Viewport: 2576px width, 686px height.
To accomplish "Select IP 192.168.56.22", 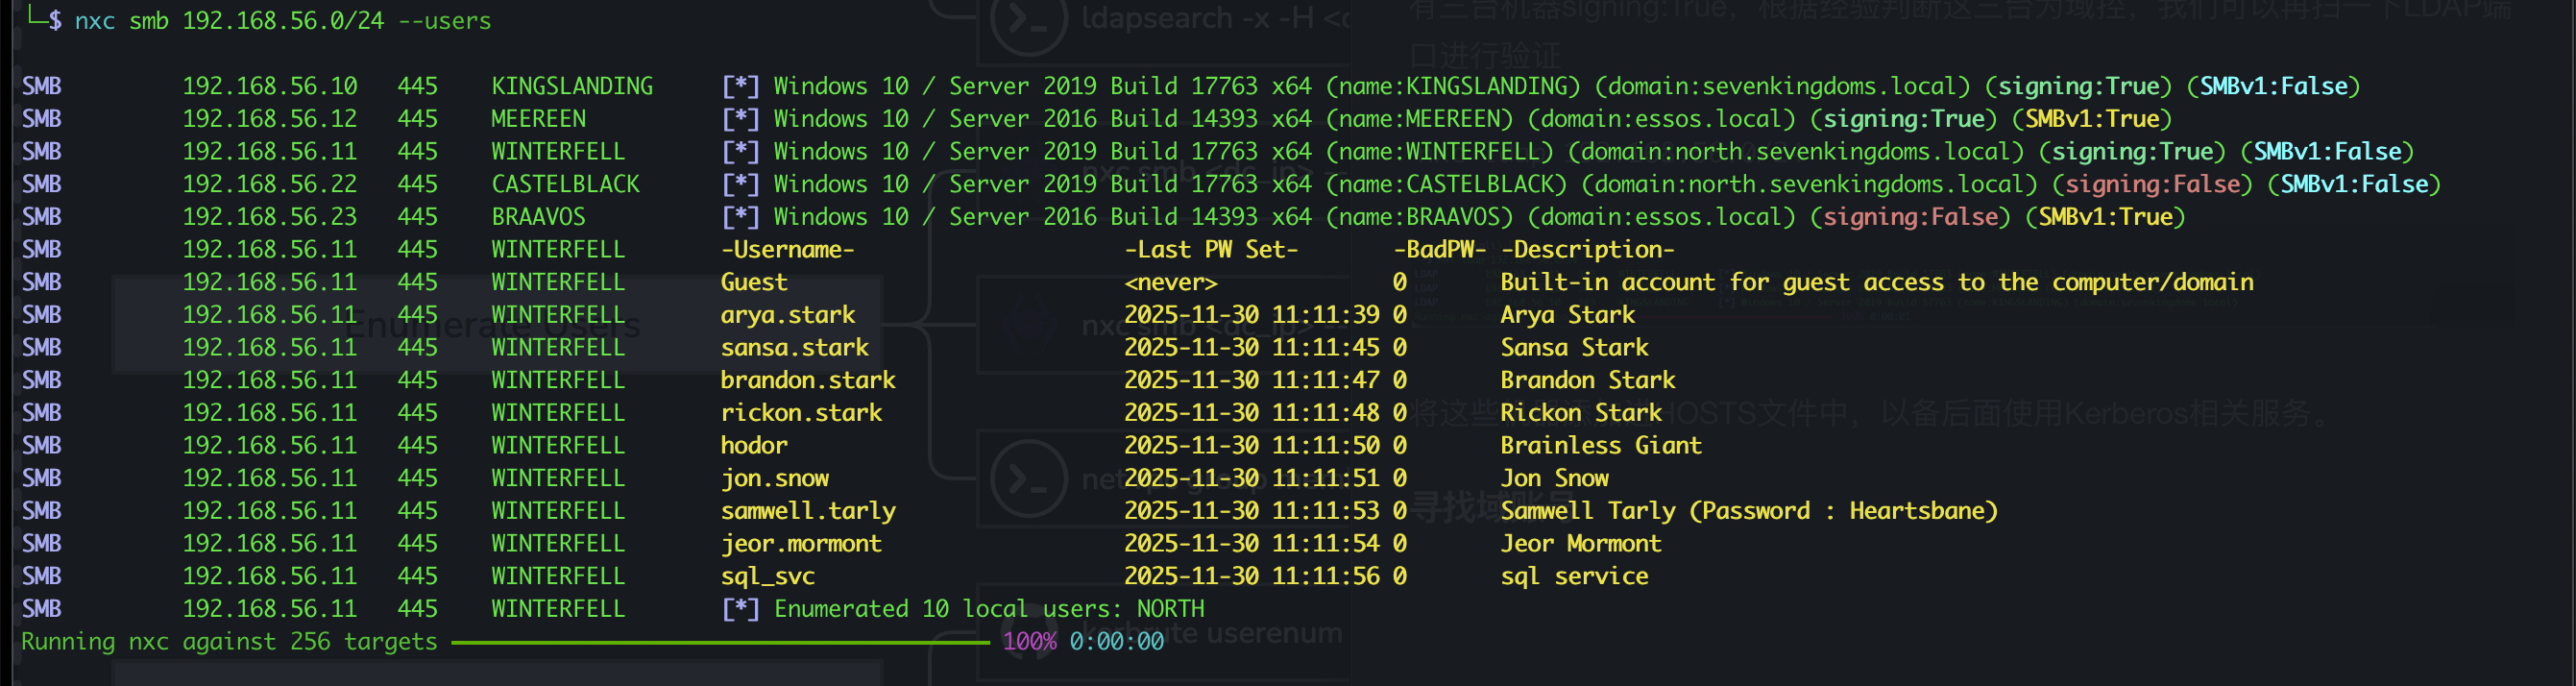I will tap(270, 185).
